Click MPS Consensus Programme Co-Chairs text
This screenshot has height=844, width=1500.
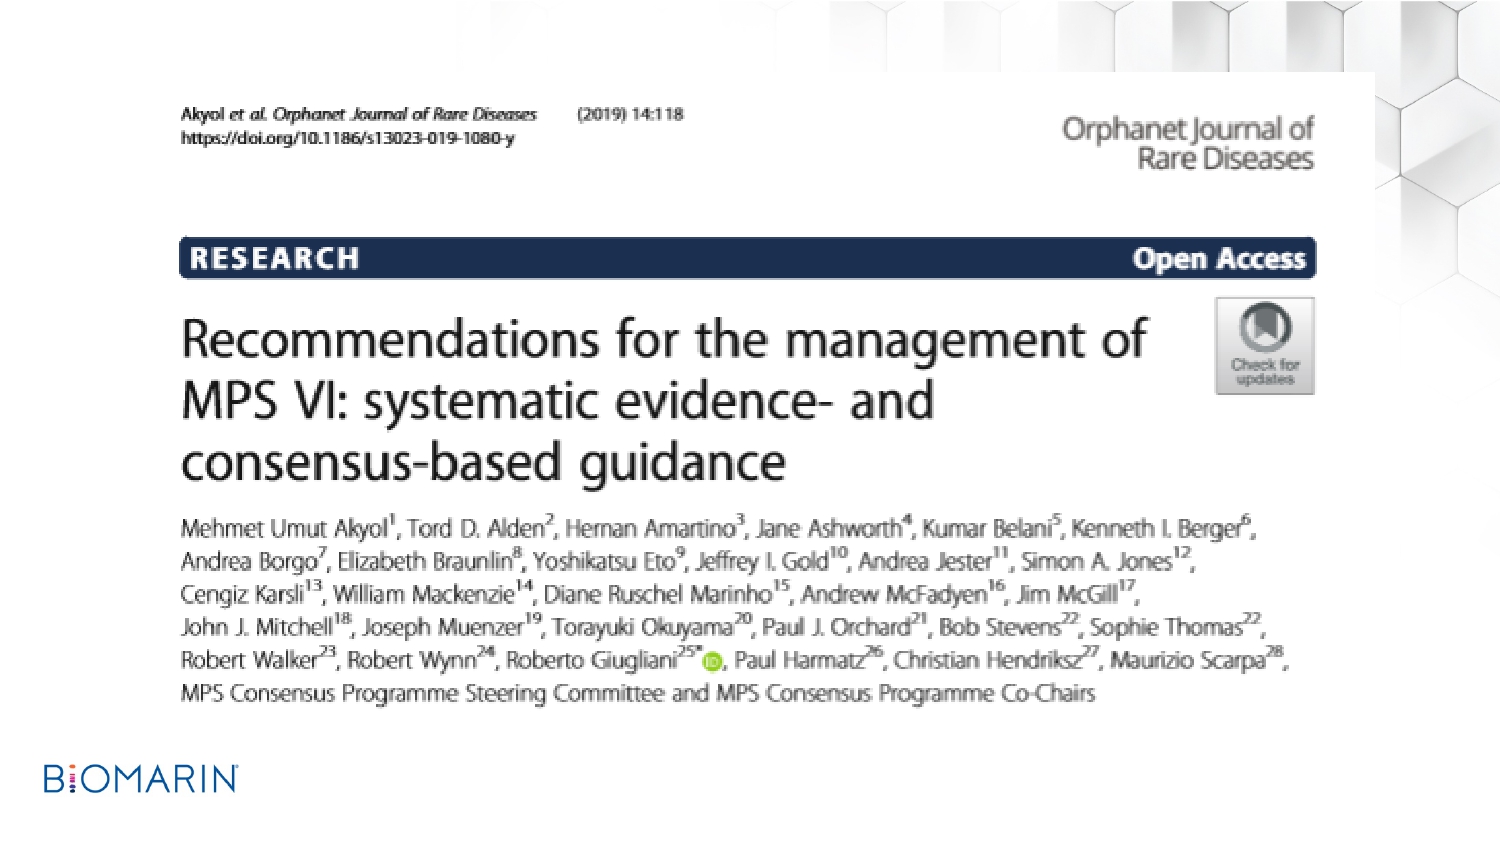(905, 694)
